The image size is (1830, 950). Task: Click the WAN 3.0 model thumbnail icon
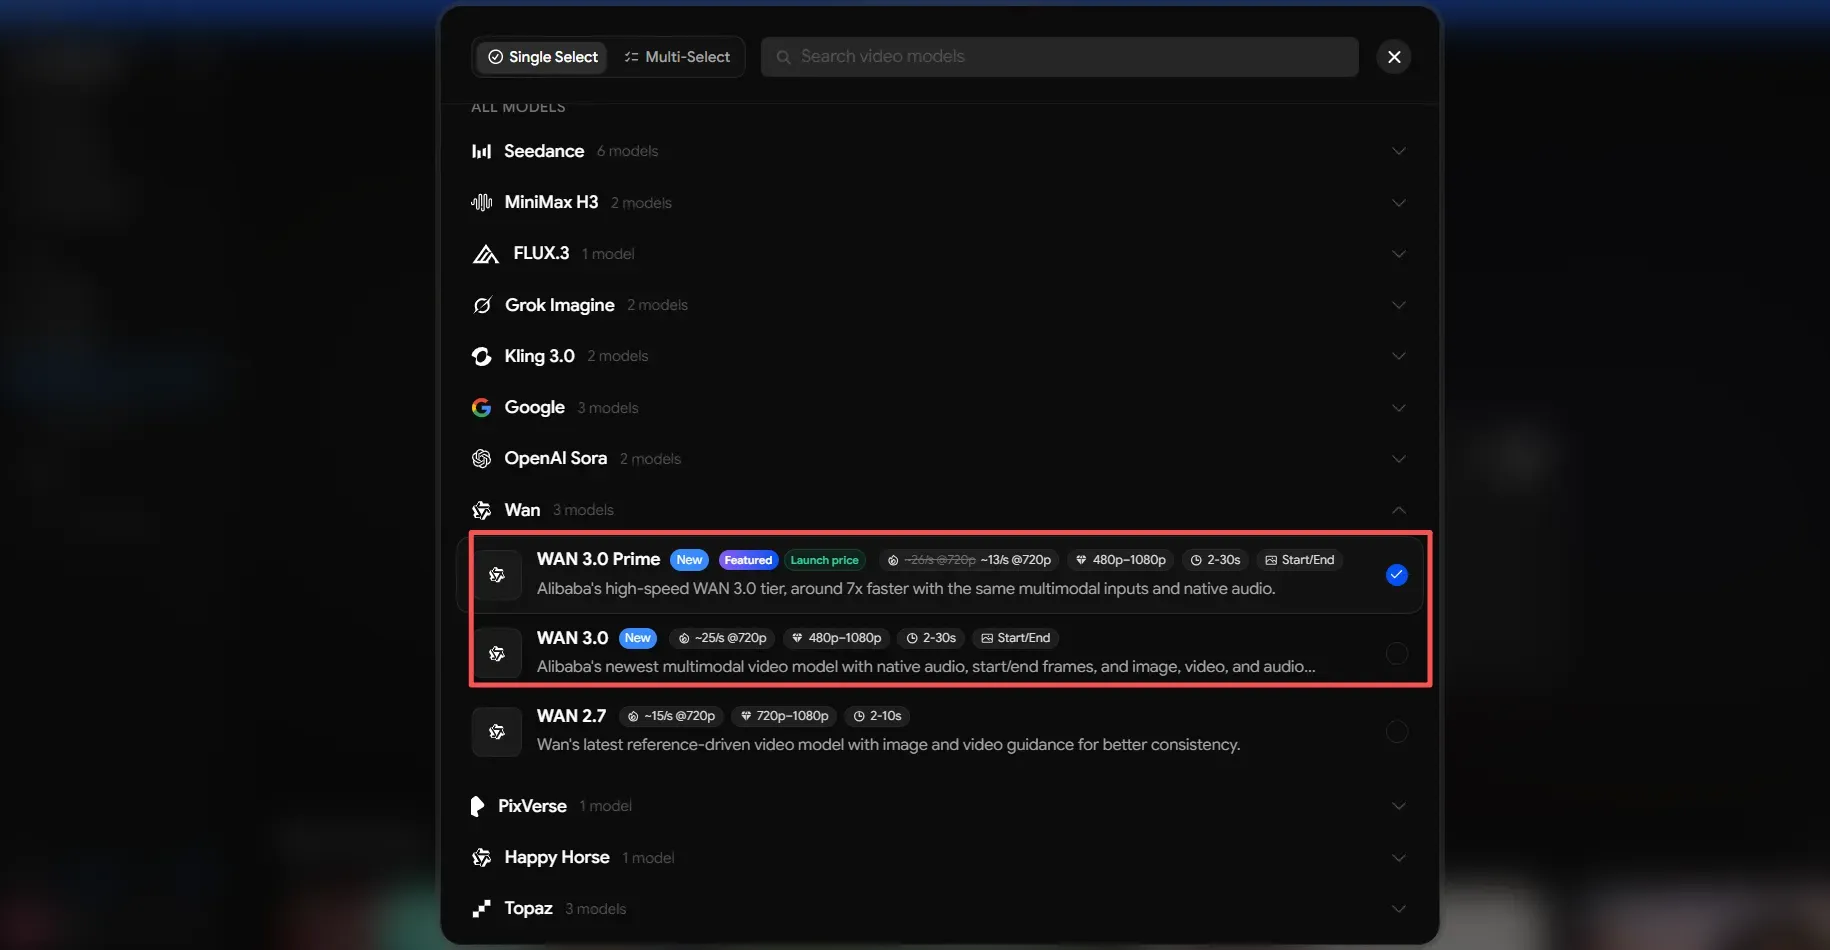click(497, 653)
